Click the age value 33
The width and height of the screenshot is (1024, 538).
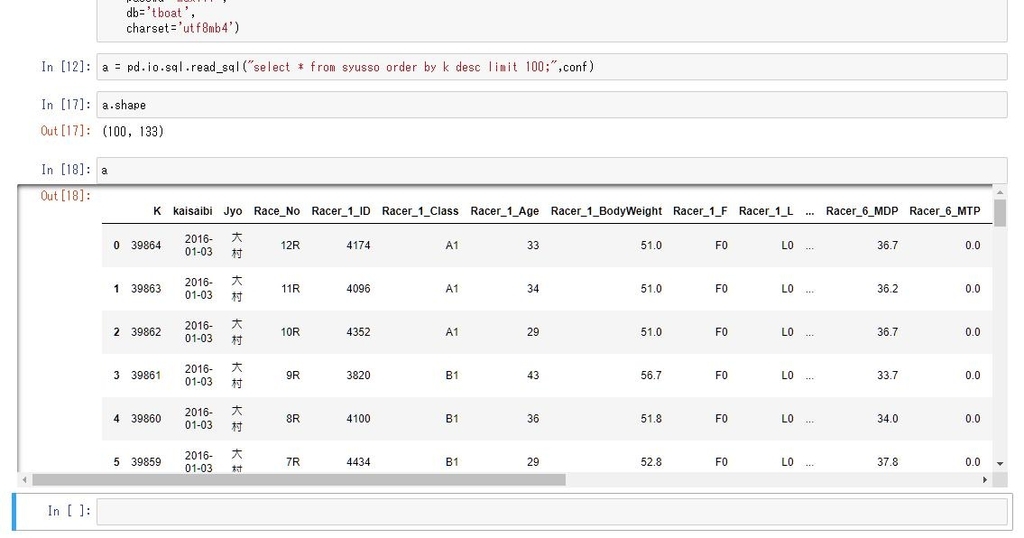pyautogui.click(x=533, y=245)
